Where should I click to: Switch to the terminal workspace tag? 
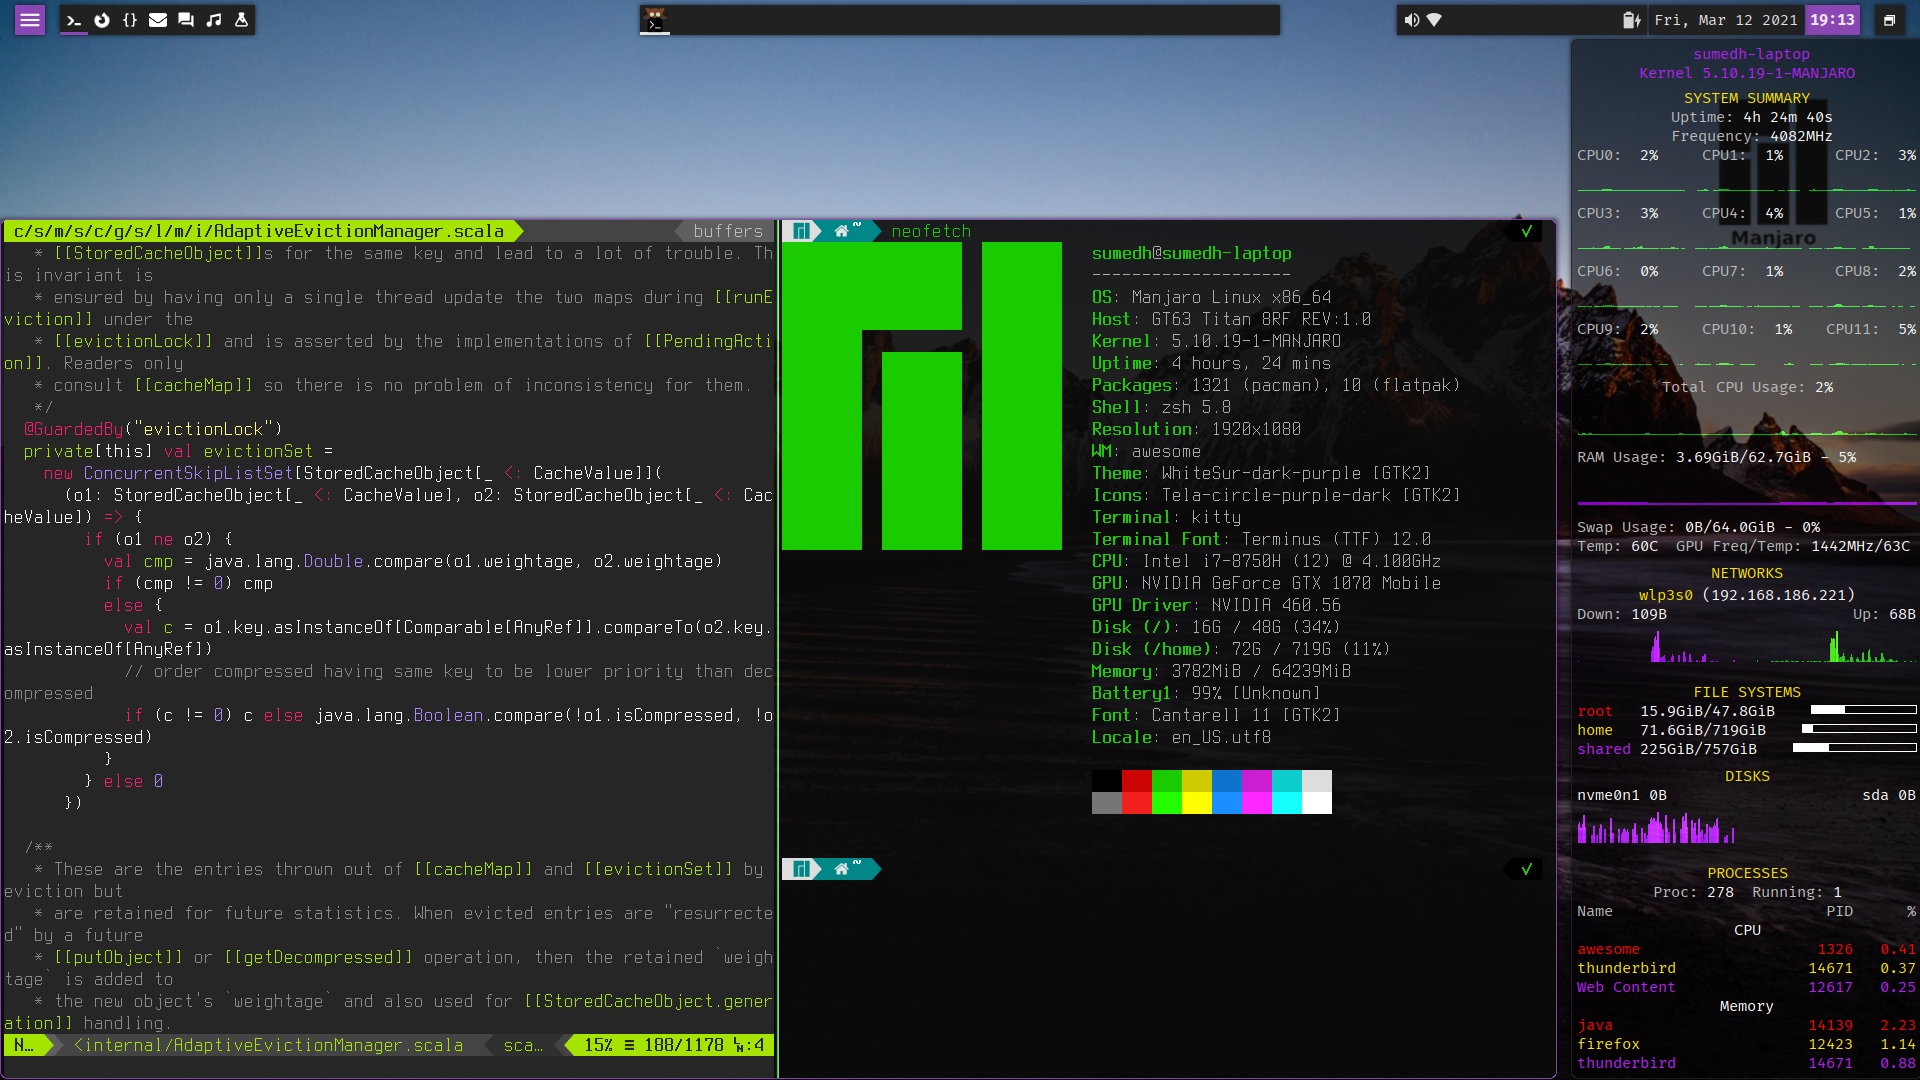point(74,20)
